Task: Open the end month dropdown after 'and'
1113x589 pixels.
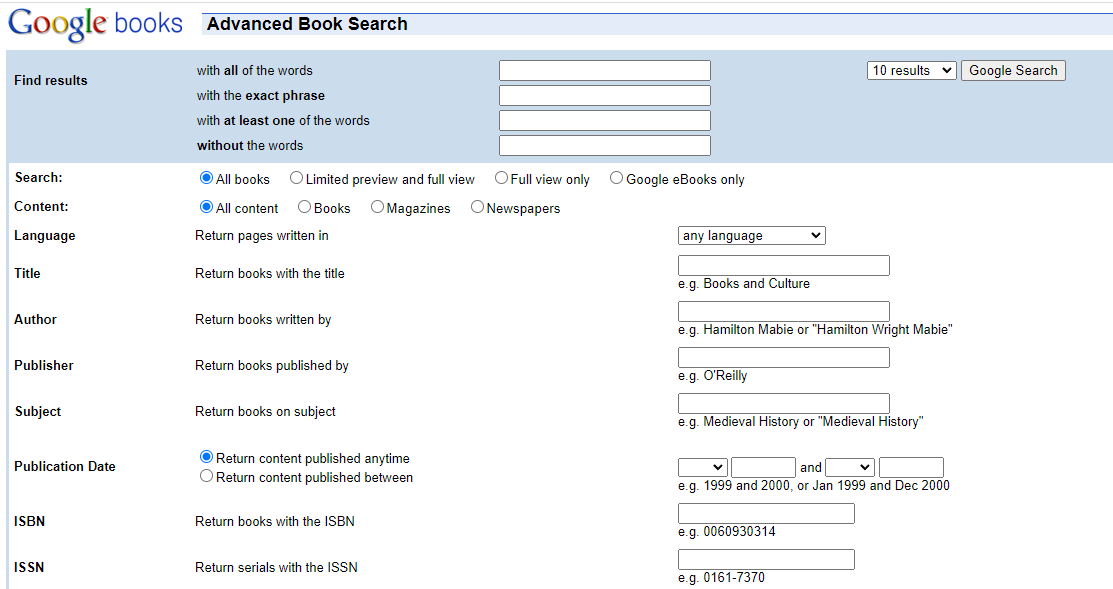Action: pyautogui.click(x=850, y=467)
